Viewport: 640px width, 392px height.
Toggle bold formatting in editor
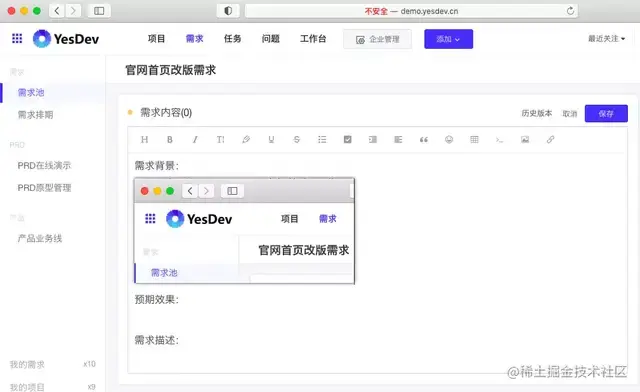point(170,140)
